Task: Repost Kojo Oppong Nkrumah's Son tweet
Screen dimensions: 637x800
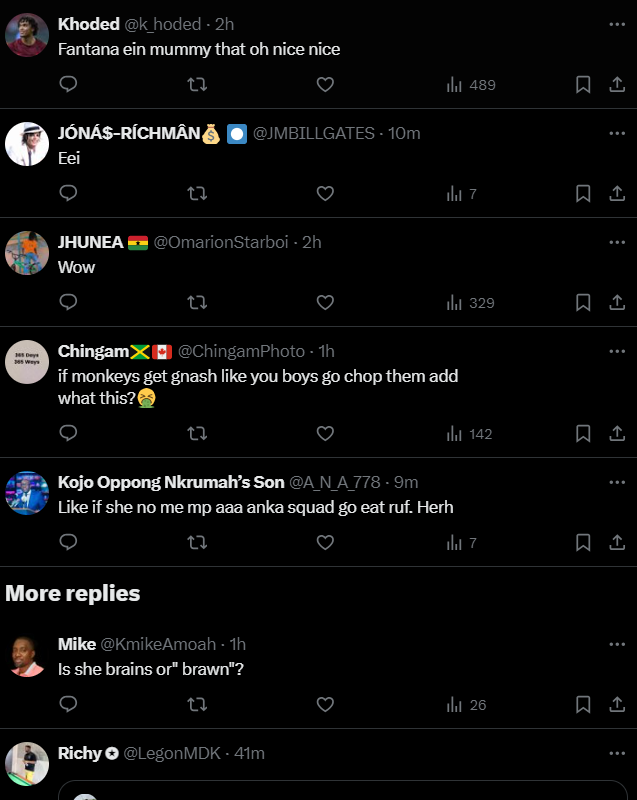Action: [197, 542]
